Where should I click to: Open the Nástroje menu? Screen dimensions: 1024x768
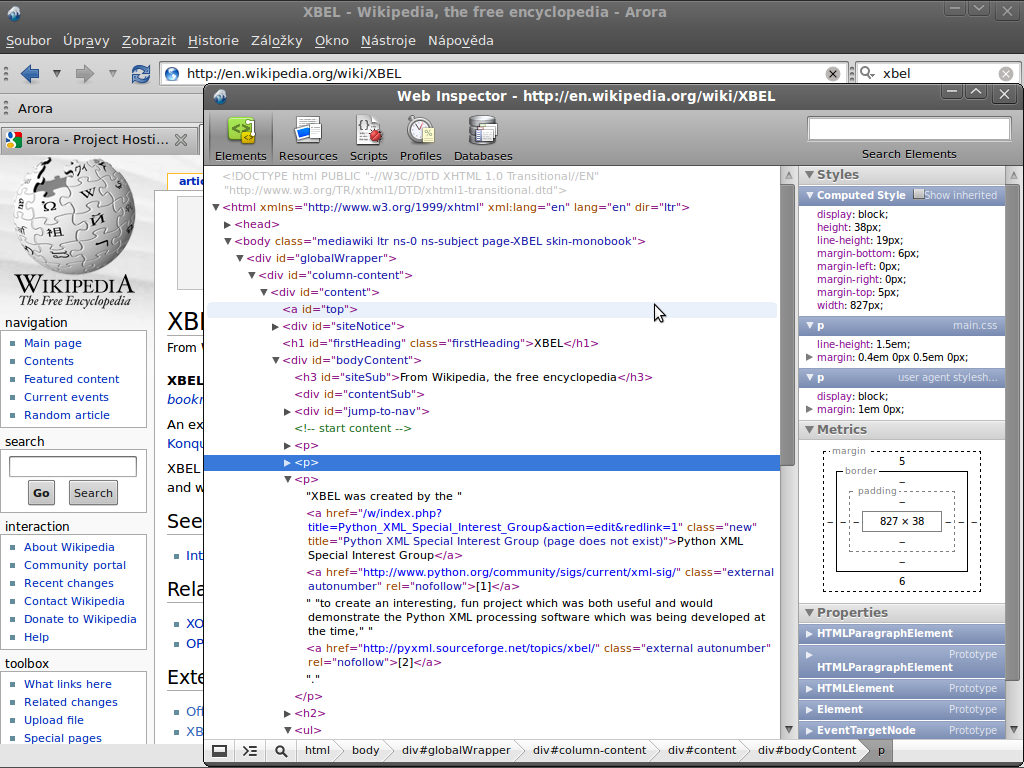point(388,40)
